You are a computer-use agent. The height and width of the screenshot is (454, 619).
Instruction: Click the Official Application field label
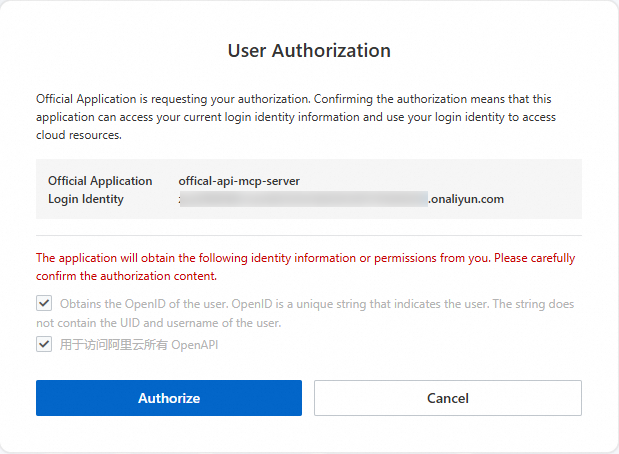coord(100,181)
